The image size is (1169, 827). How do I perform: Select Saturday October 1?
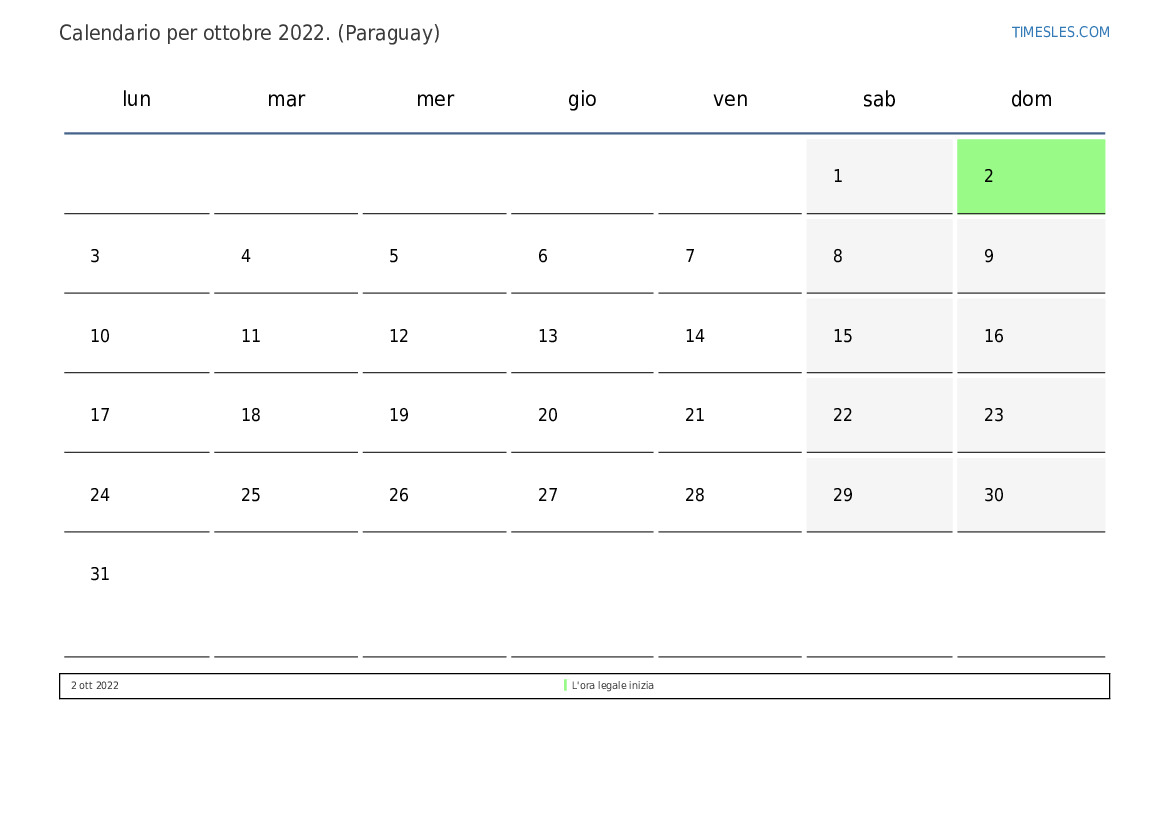coord(879,176)
